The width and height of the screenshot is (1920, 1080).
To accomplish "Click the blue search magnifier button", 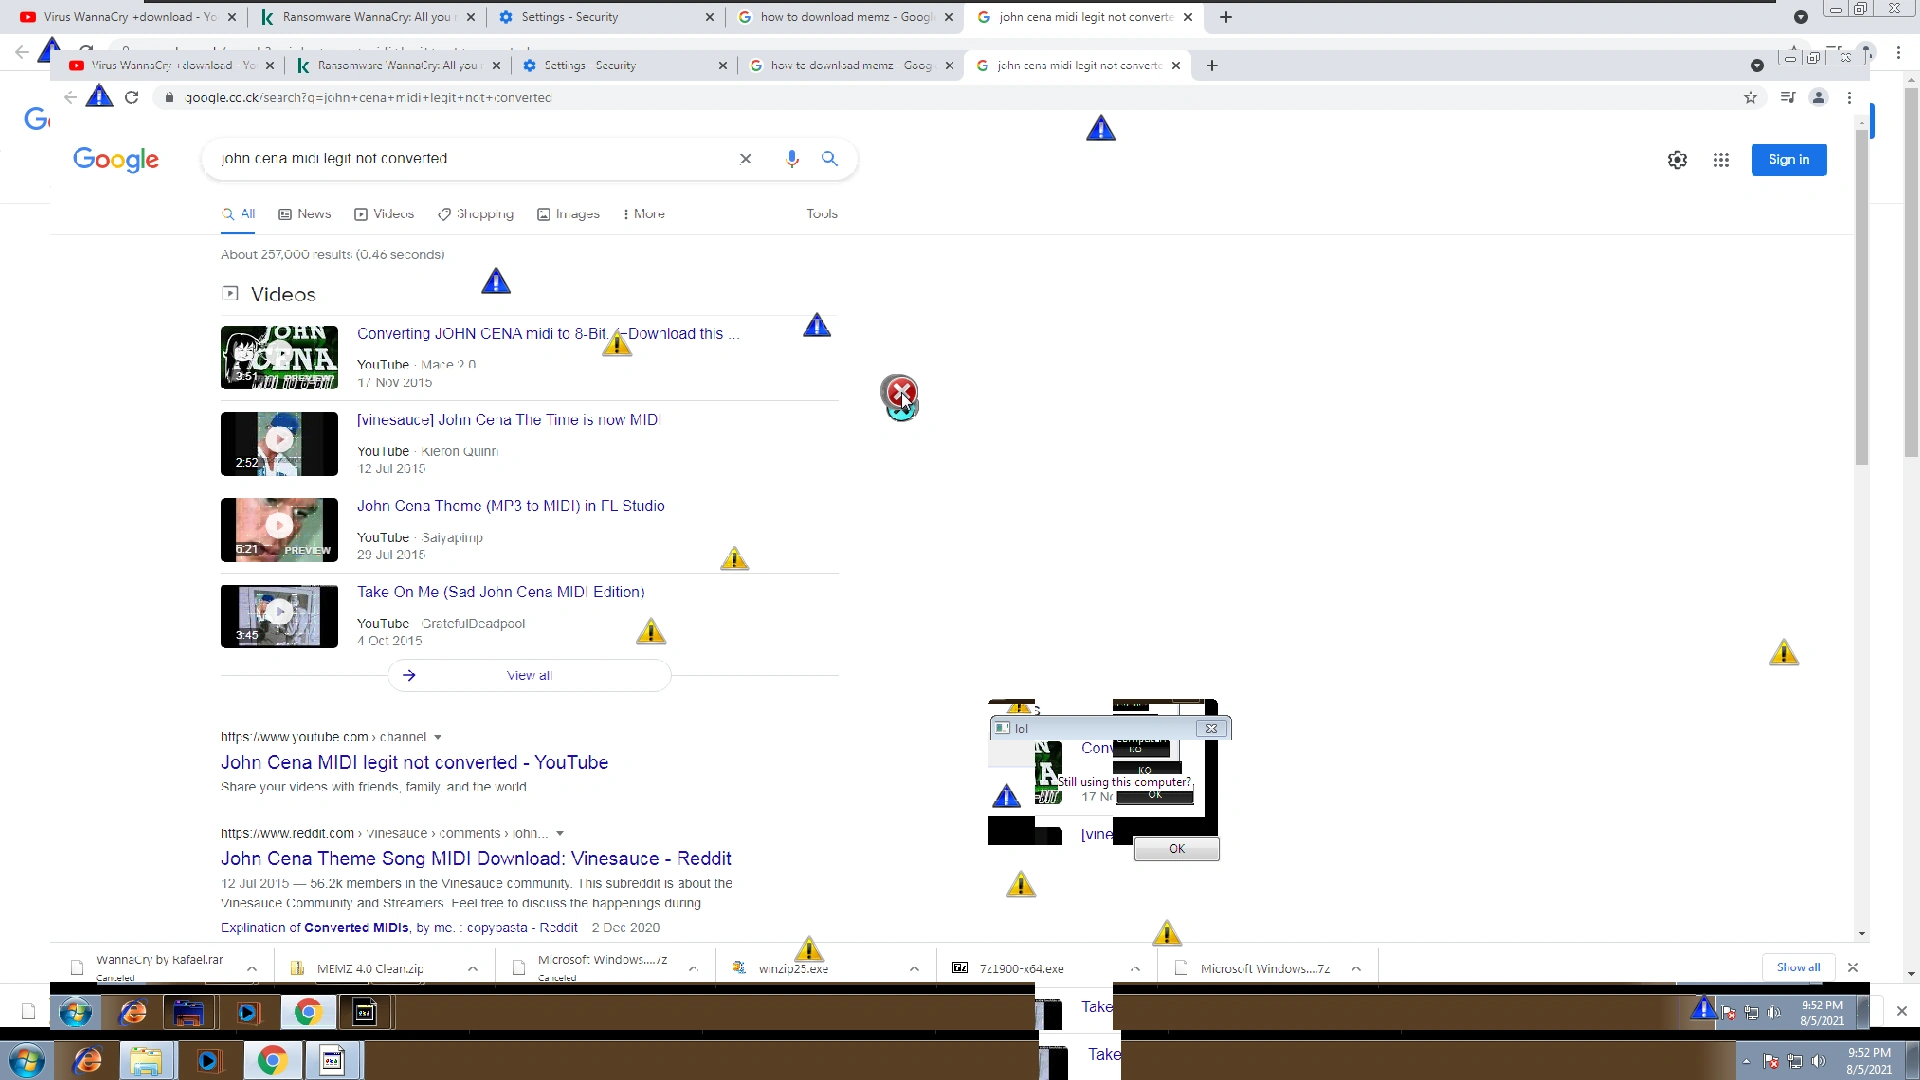I will pos(829,159).
